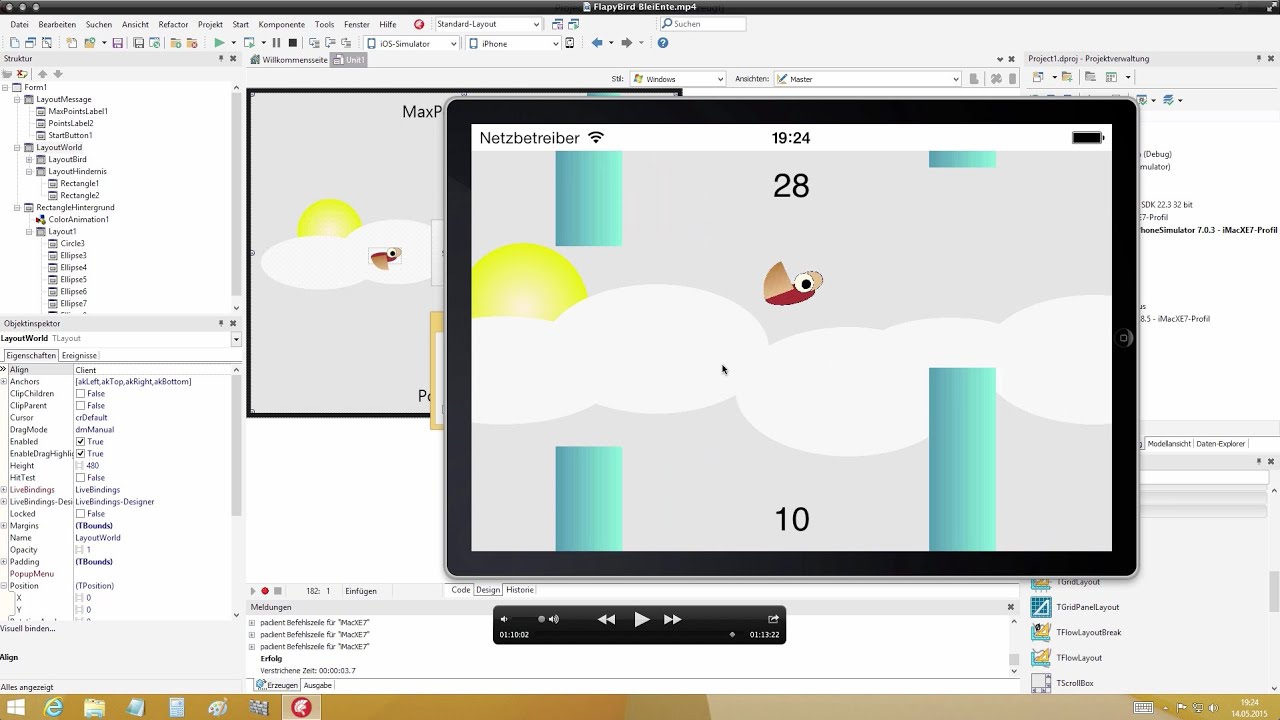Screen dimensions: 1280x720
Task: Click the red record macro dot
Action: click(265, 591)
